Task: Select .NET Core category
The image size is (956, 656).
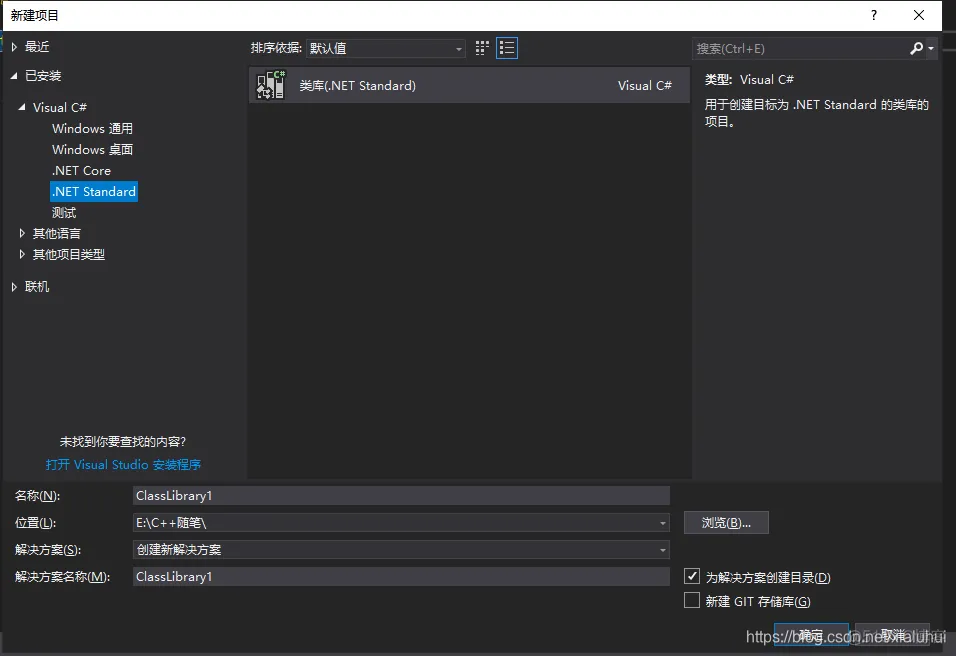Action: [x=81, y=171]
